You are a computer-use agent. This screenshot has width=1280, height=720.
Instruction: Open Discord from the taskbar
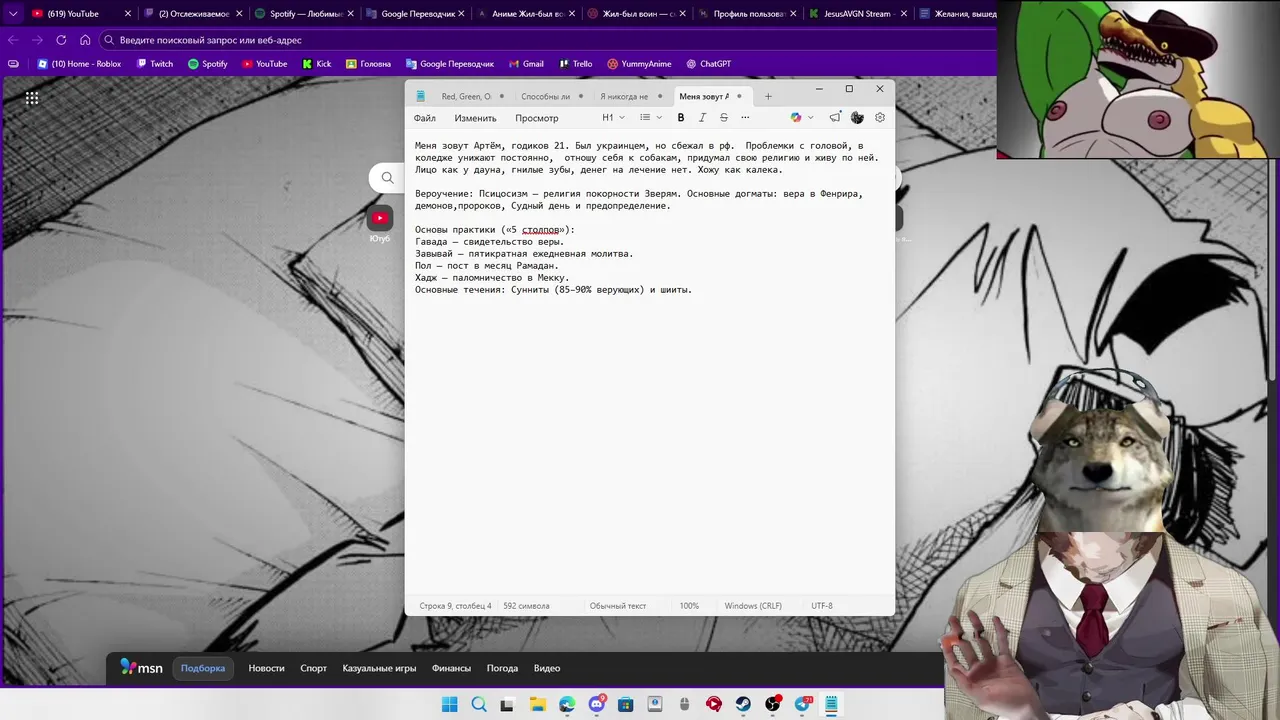point(597,704)
